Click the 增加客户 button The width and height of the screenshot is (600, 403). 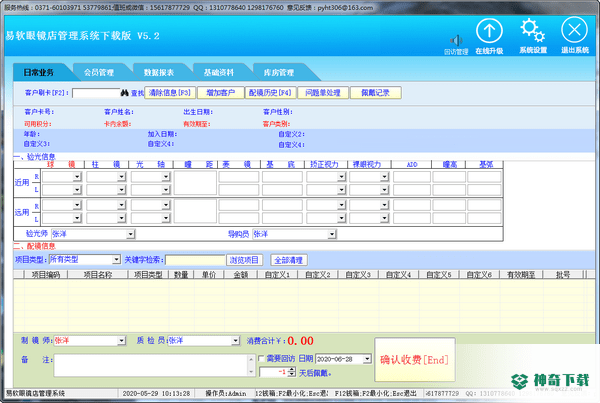(220, 93)
